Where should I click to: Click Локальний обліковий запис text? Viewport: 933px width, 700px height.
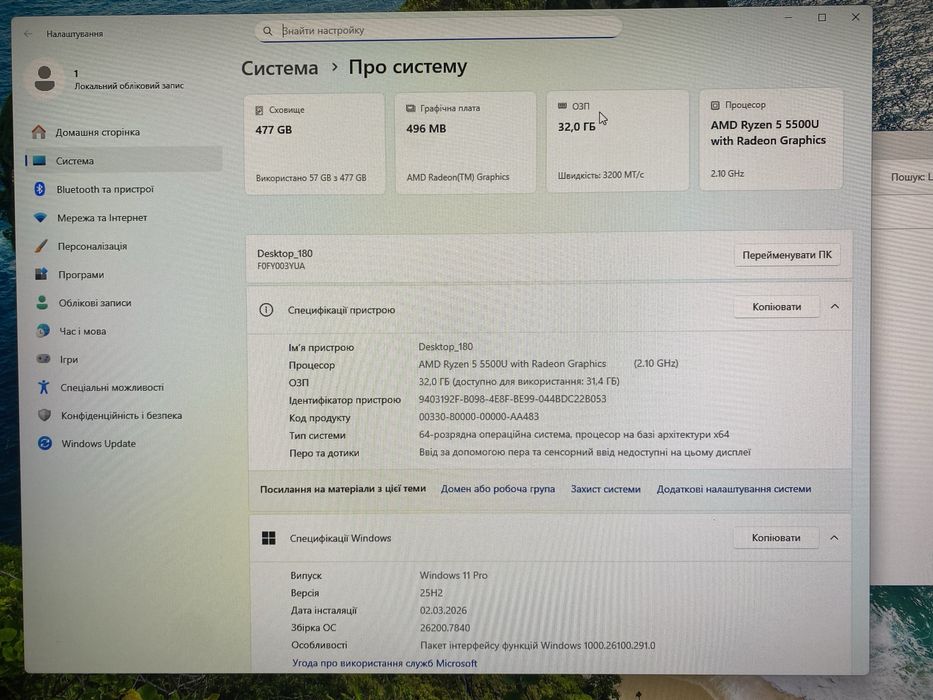coord(129,86)
